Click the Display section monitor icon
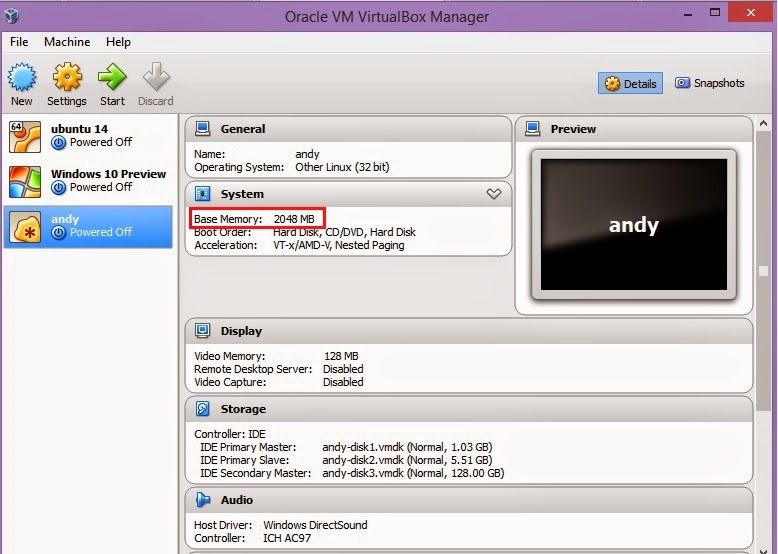The height and width of the screenshot is (554, 778). pyautogui.click(x=202, y=331)
